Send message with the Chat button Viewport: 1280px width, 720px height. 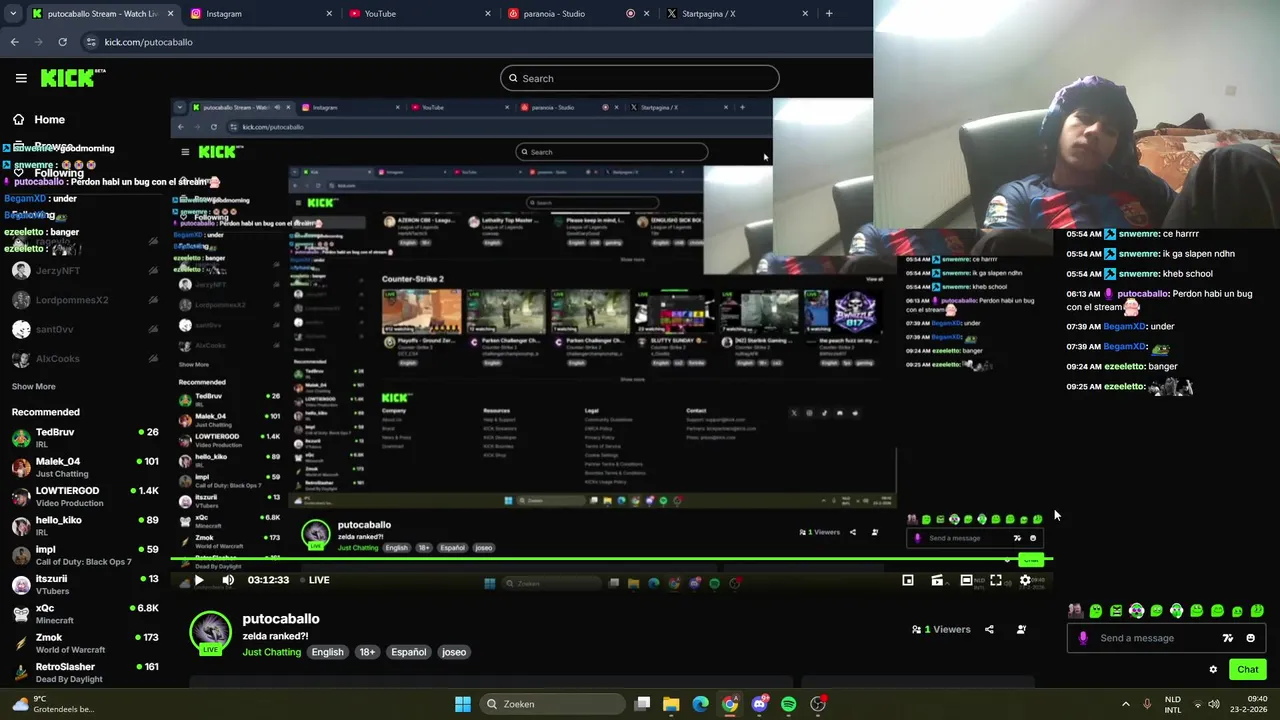tap(1248, 669)
